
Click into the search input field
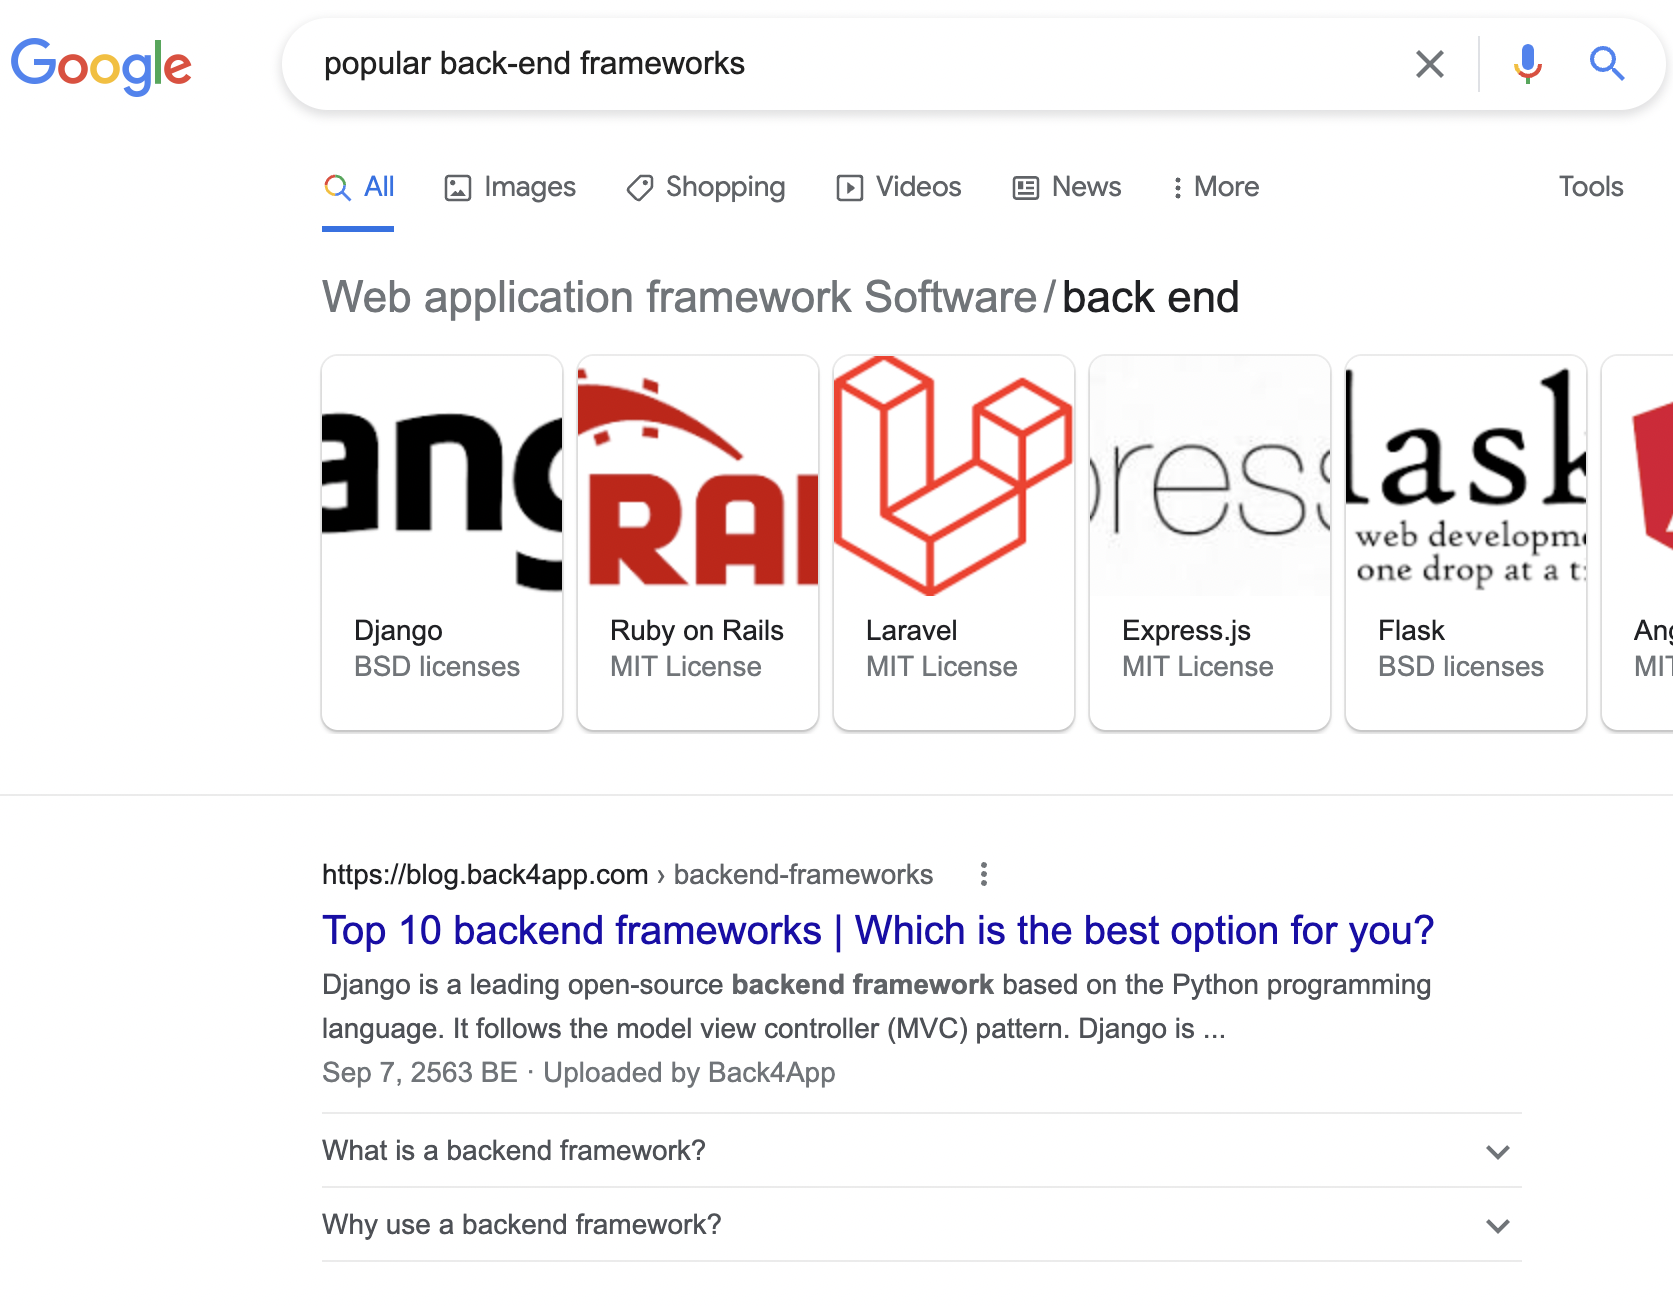(x=850, y=64)
